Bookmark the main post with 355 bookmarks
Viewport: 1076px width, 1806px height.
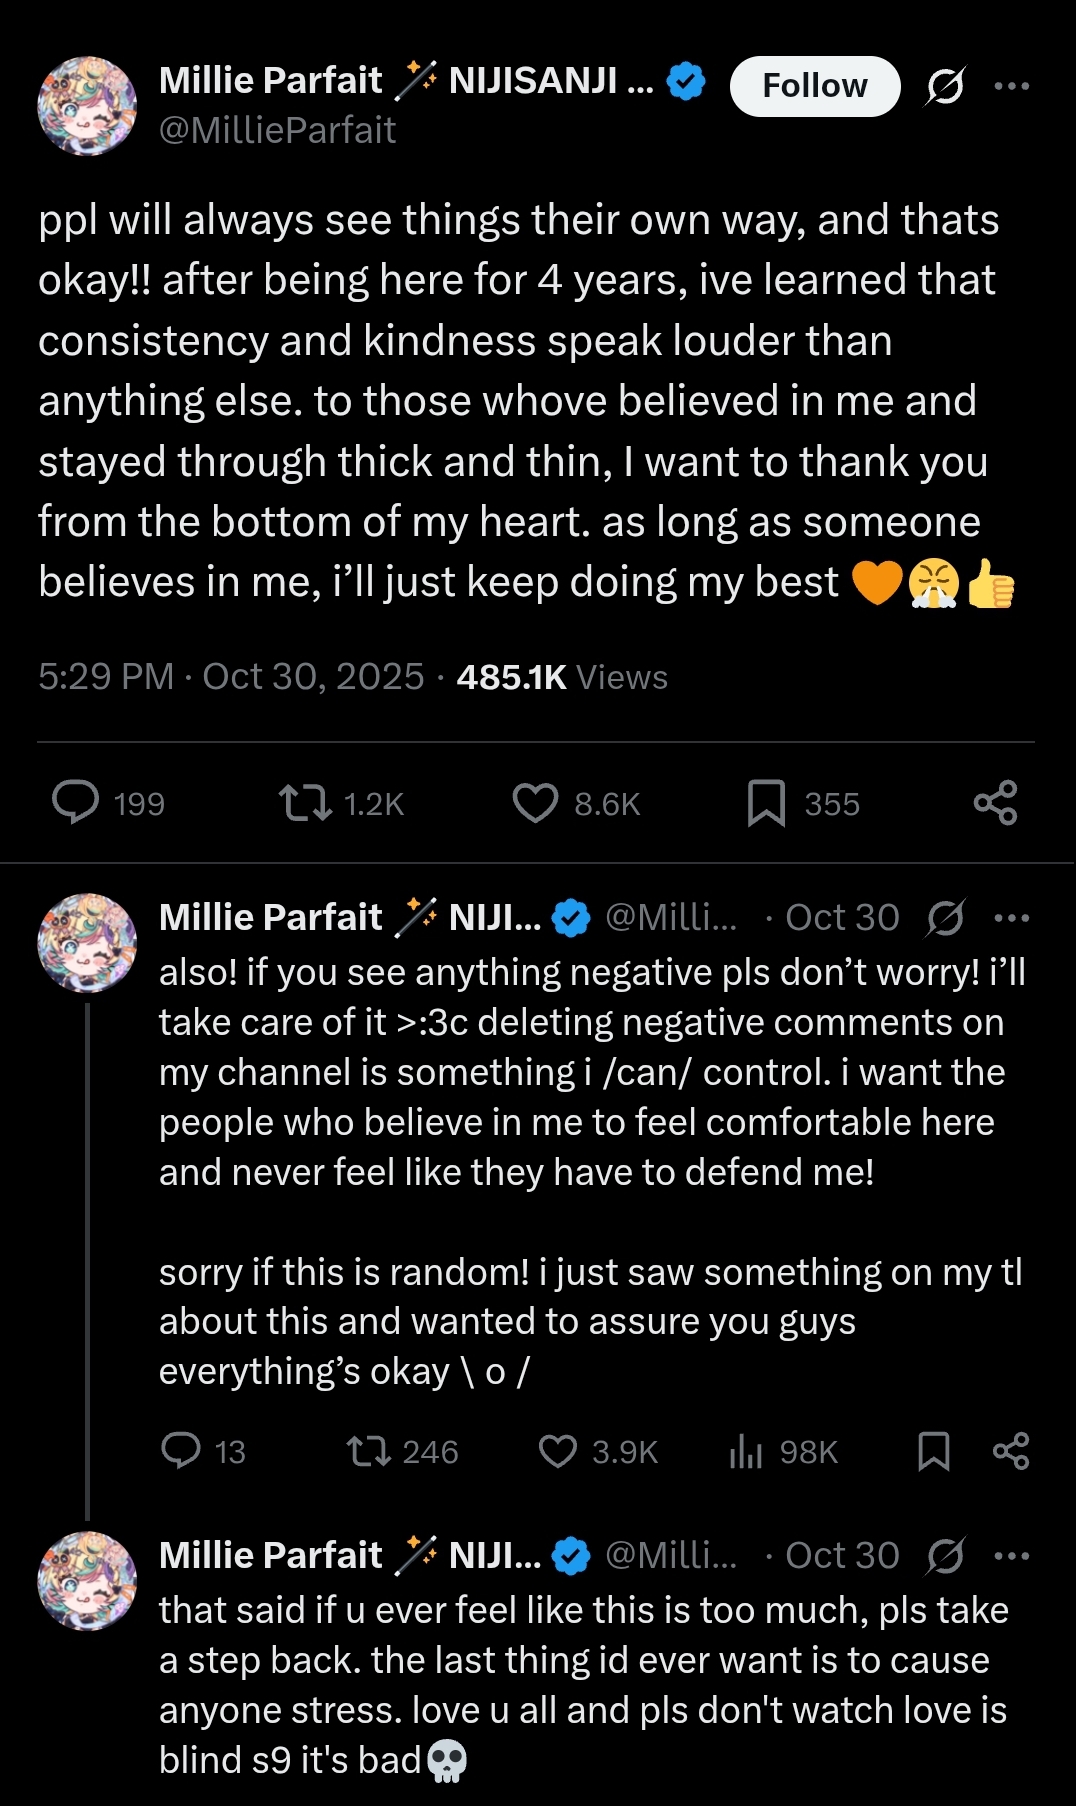pyautogui.click(x=766, y=803)
